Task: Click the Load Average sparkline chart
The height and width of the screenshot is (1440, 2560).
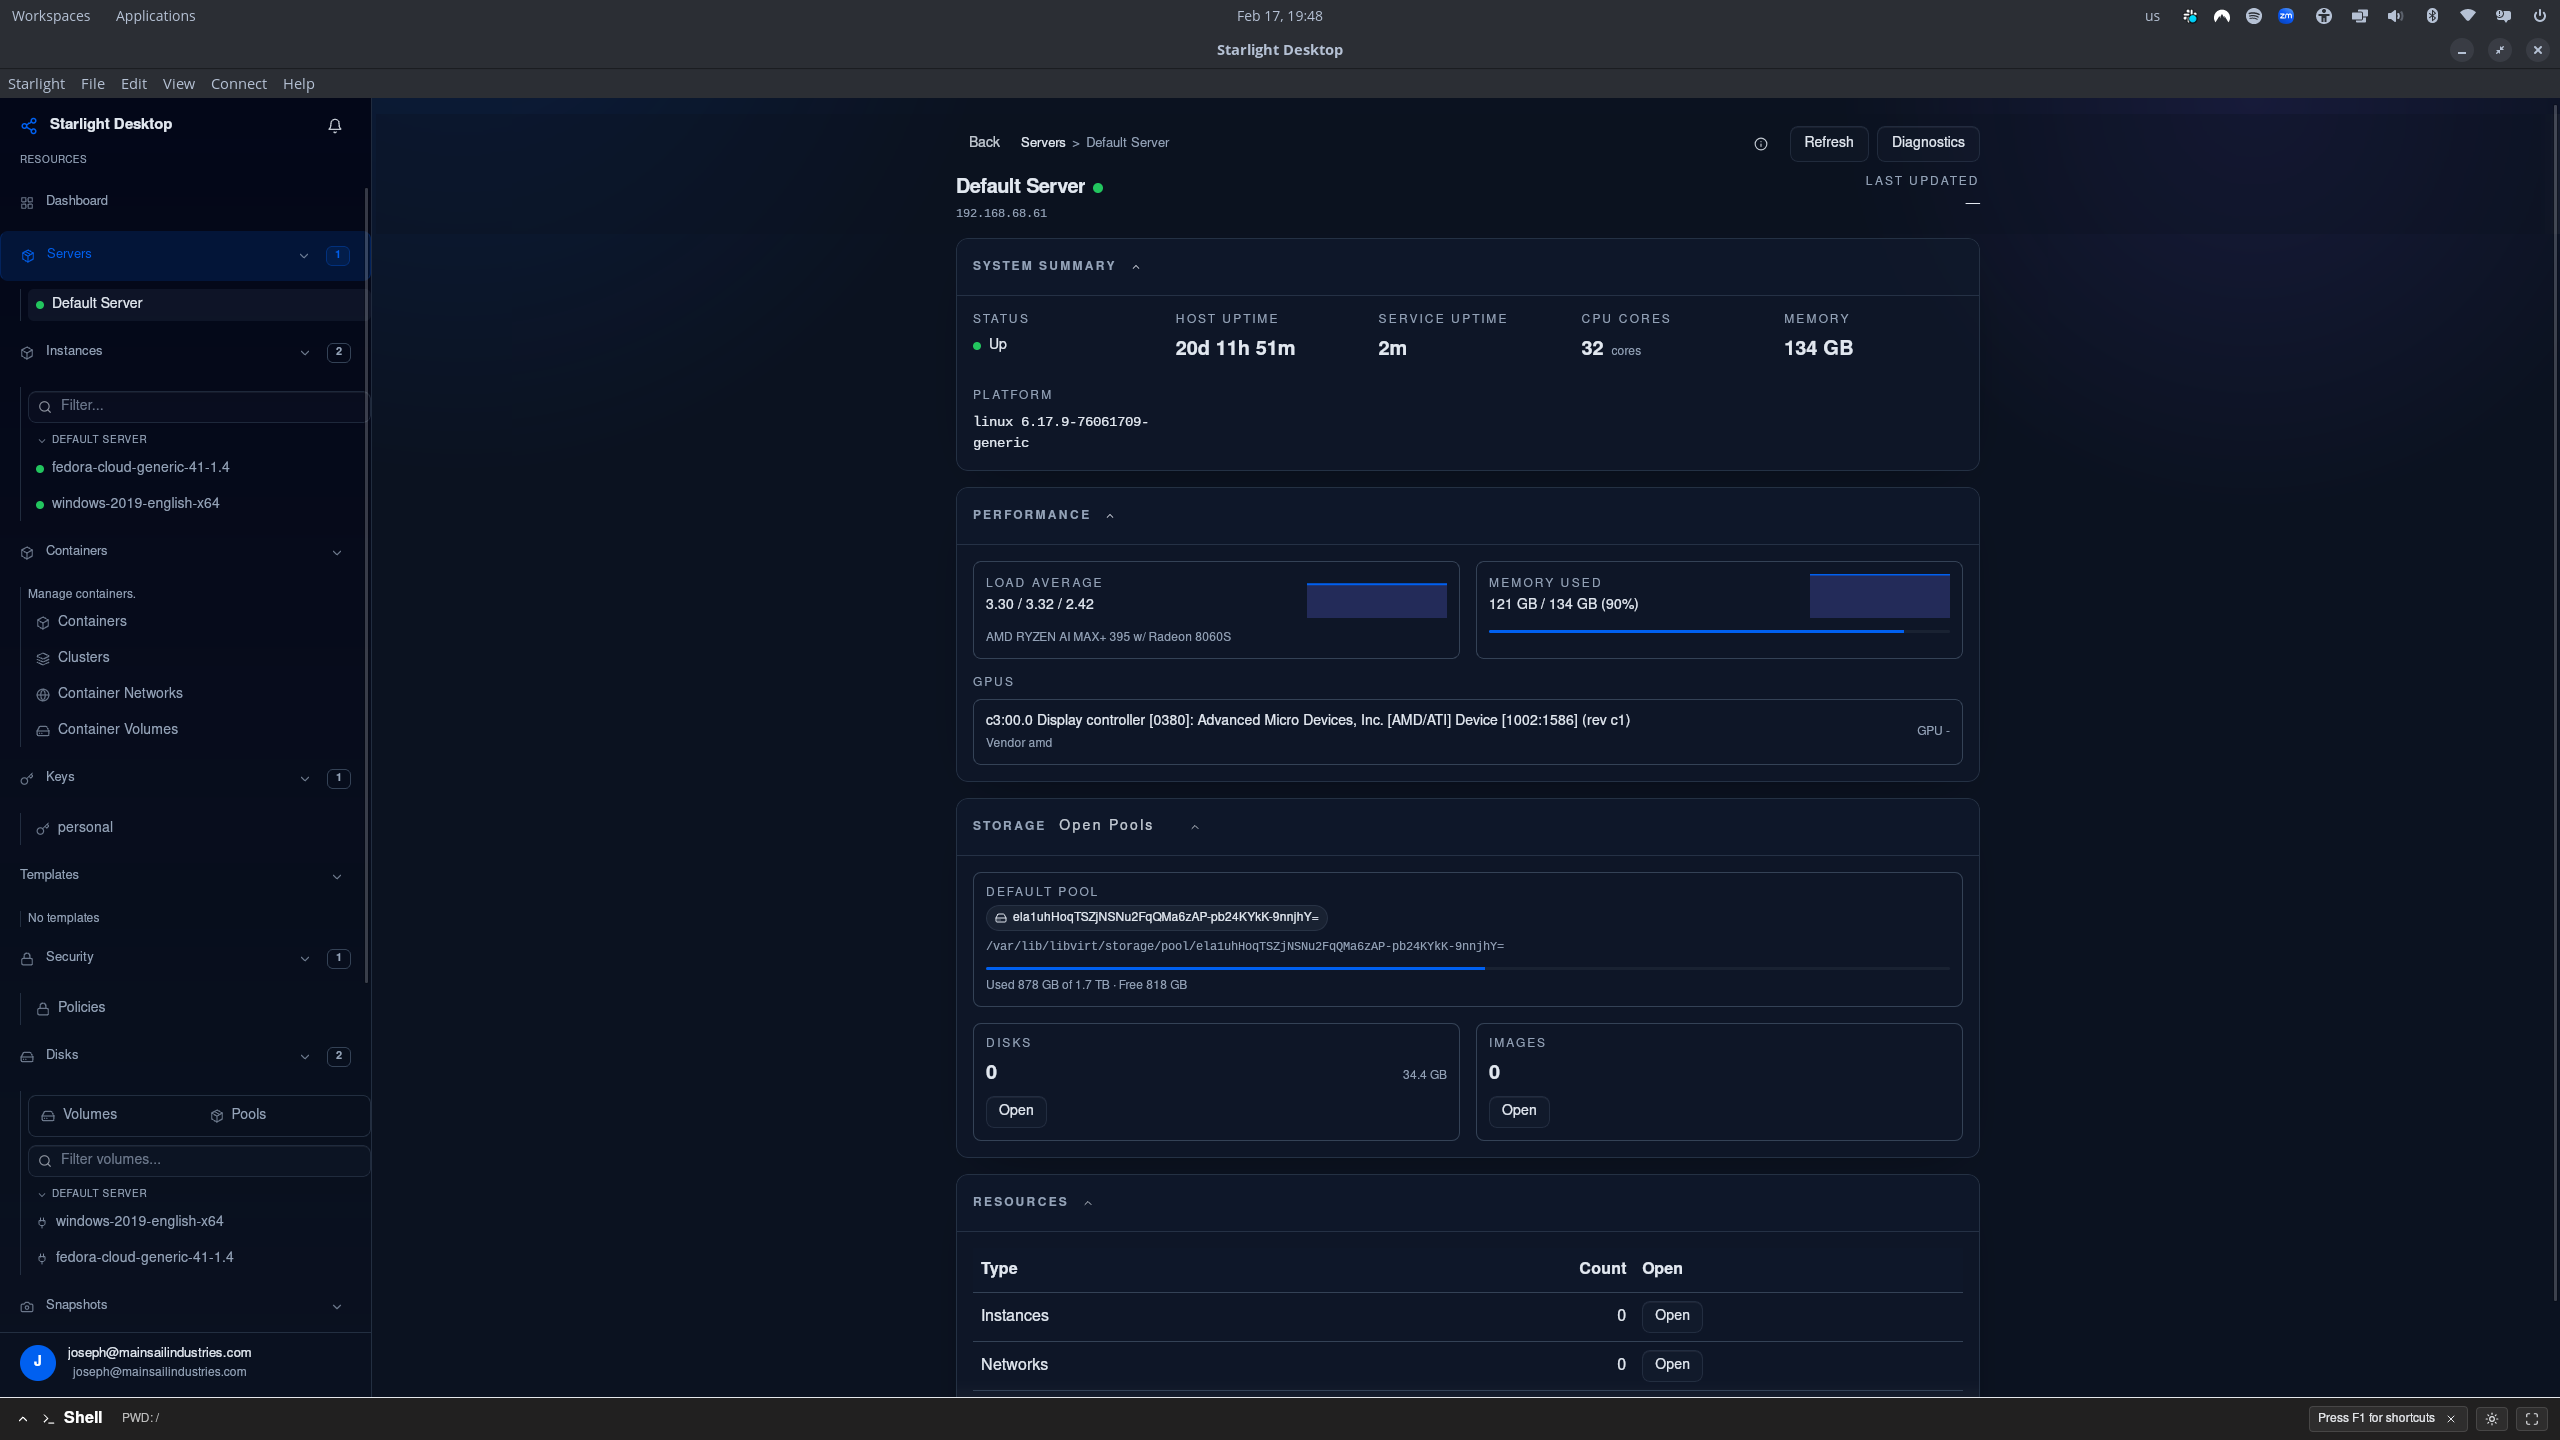Action: (1377, 600)
